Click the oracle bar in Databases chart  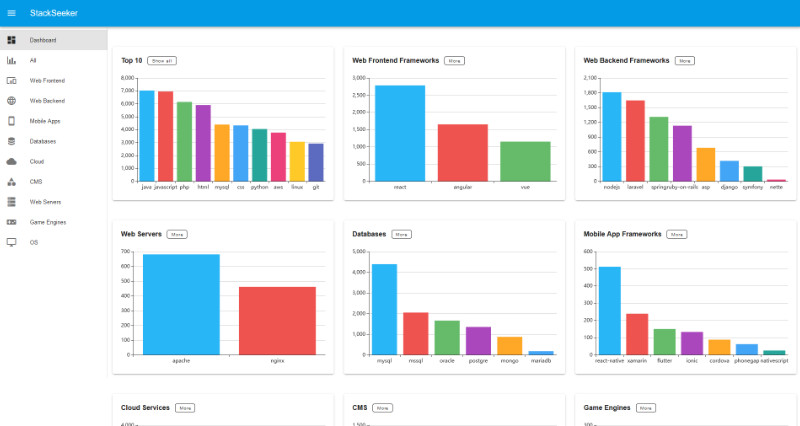447,338
